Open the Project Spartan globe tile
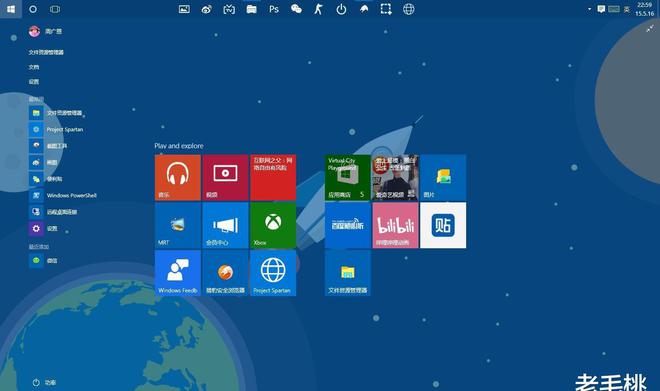 pyautogui.click(x=273, y=273)
